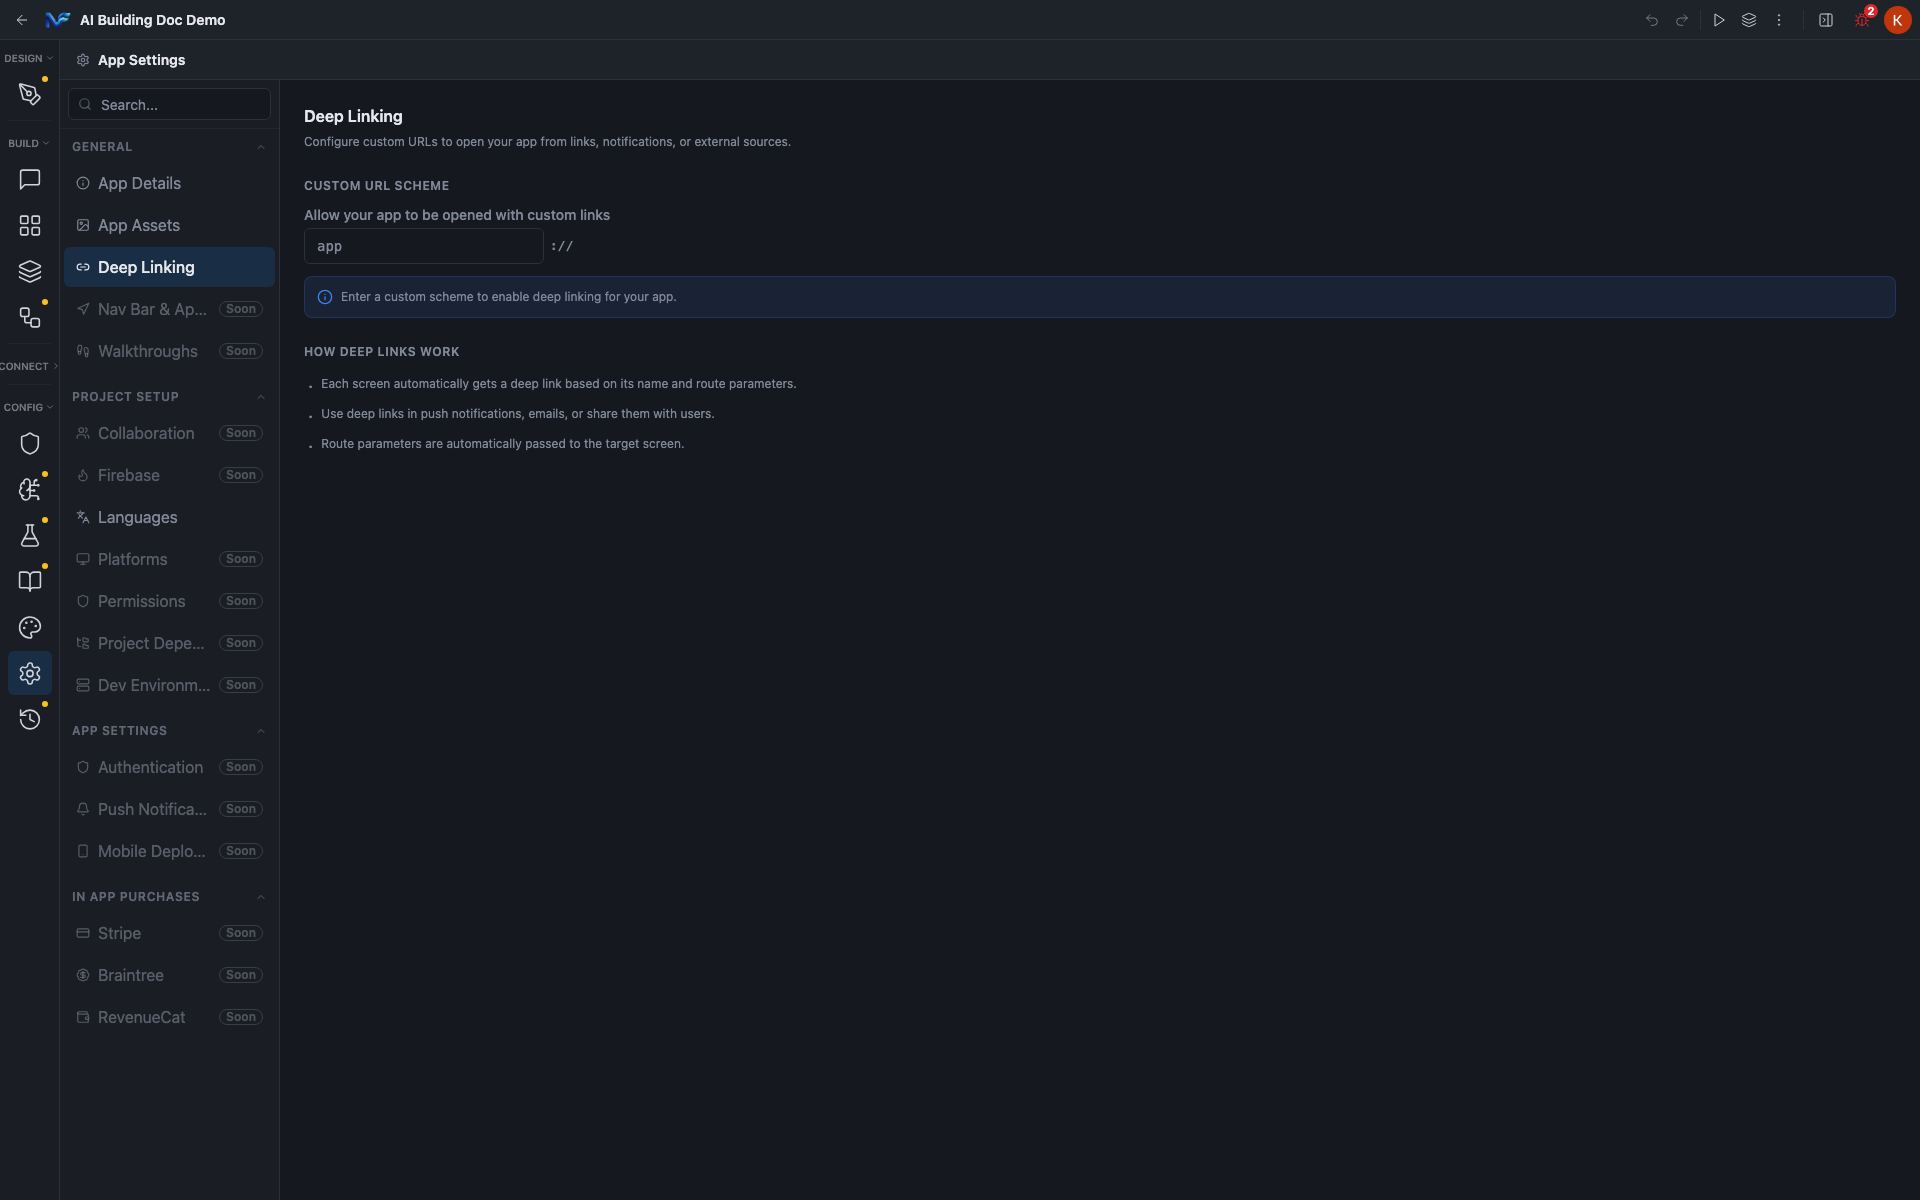Viewport: 1920px width, 1200px height.
Task: Select the Stripe item
Action: point(169,934)
